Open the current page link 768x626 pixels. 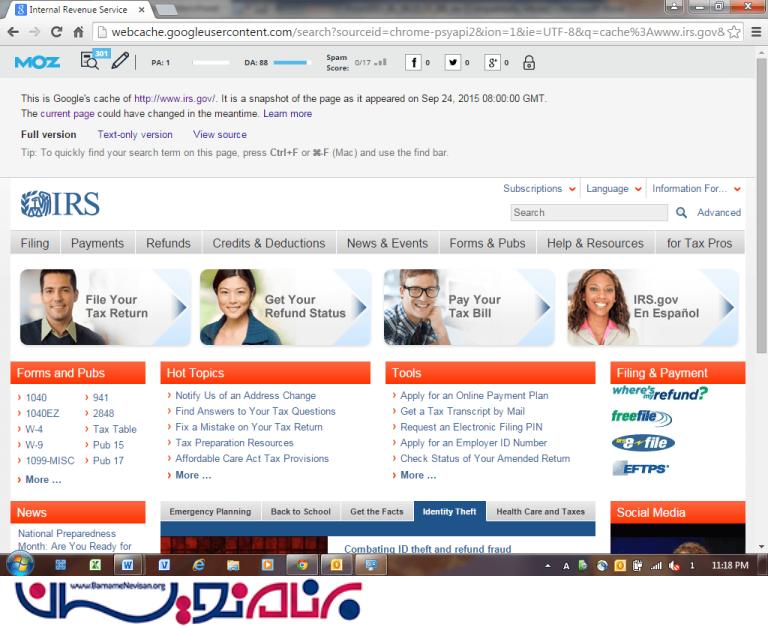point(67,114)
